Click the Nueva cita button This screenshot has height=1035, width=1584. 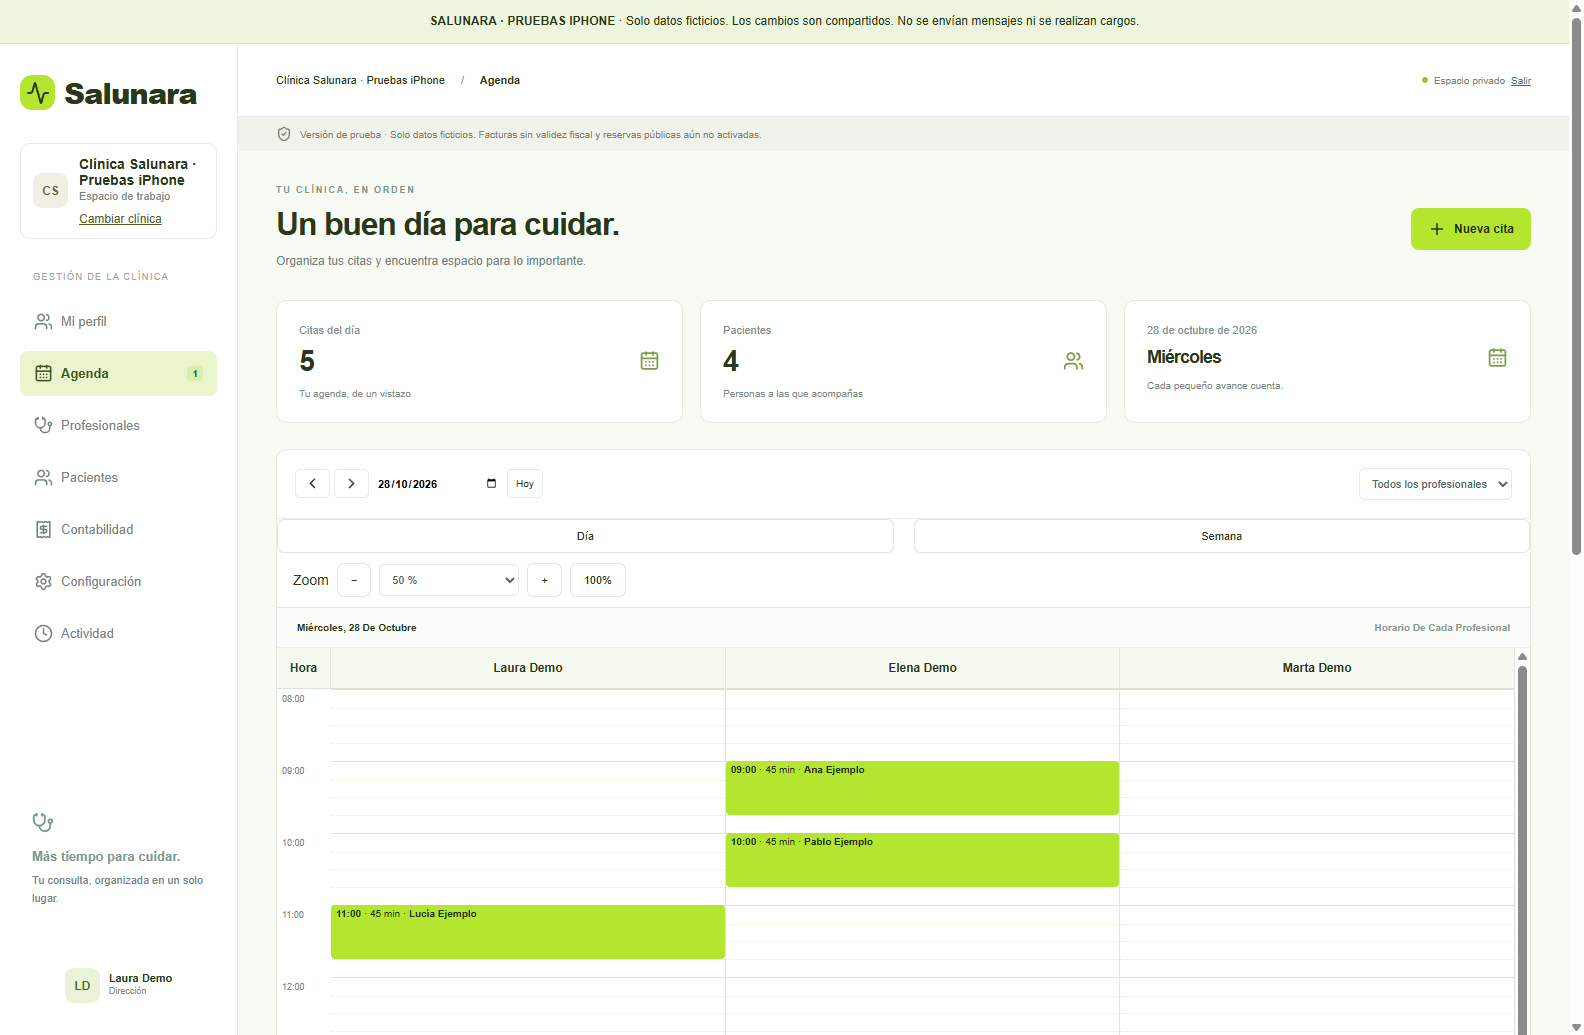[x=1470, y=229]
